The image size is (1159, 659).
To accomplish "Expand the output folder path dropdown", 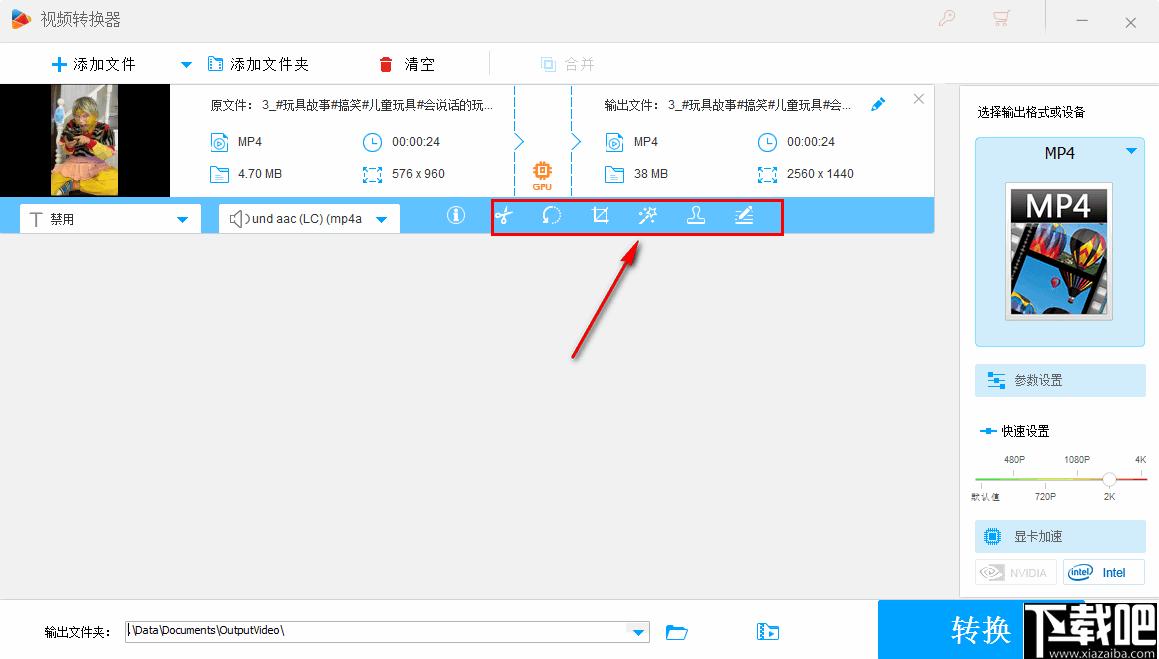I will point(637,632).
